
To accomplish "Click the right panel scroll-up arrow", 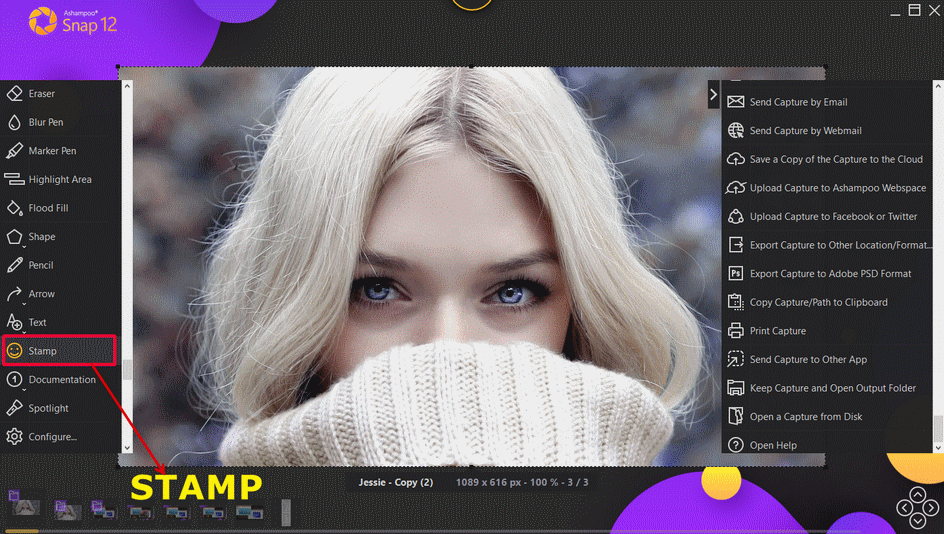I will pos(938,86).
